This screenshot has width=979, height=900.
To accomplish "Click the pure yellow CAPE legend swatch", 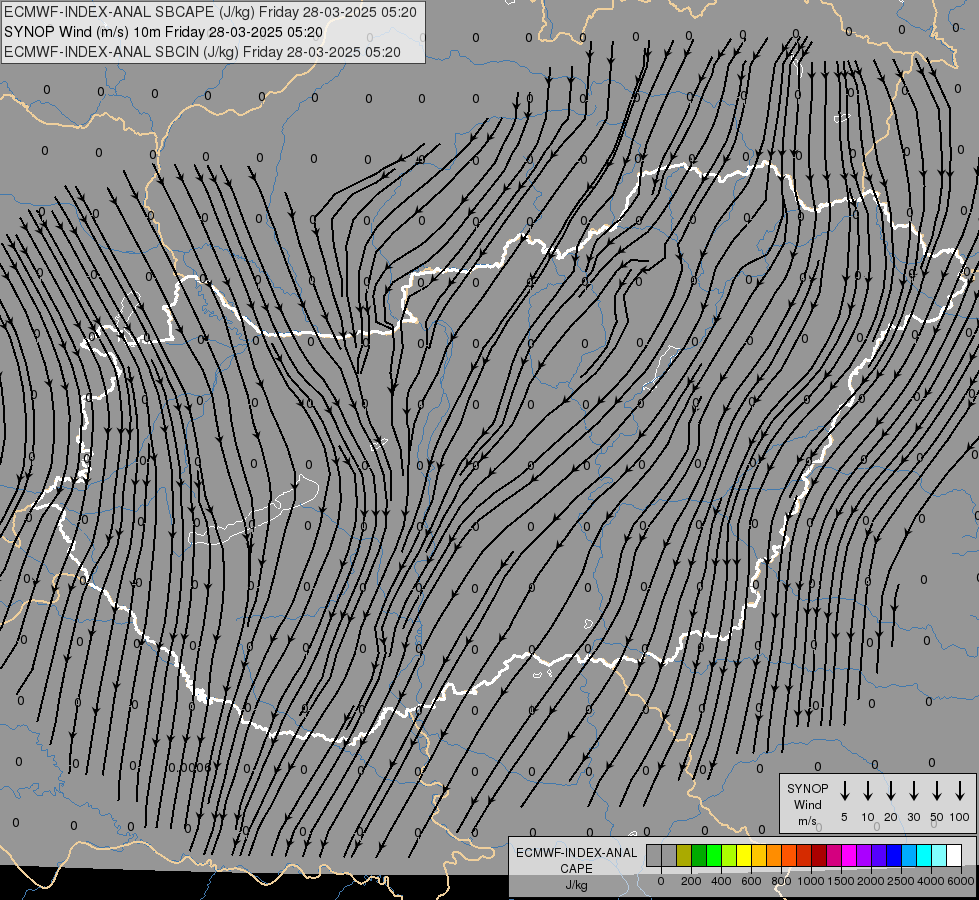I will tap(744, 856).
